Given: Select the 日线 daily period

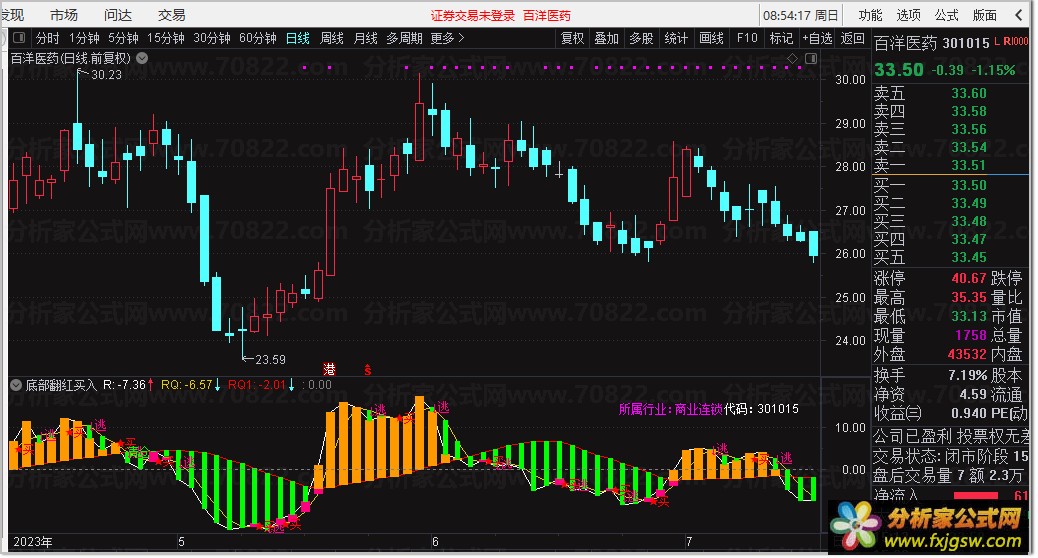Looking at the screenshot, I should coord(298,38).
